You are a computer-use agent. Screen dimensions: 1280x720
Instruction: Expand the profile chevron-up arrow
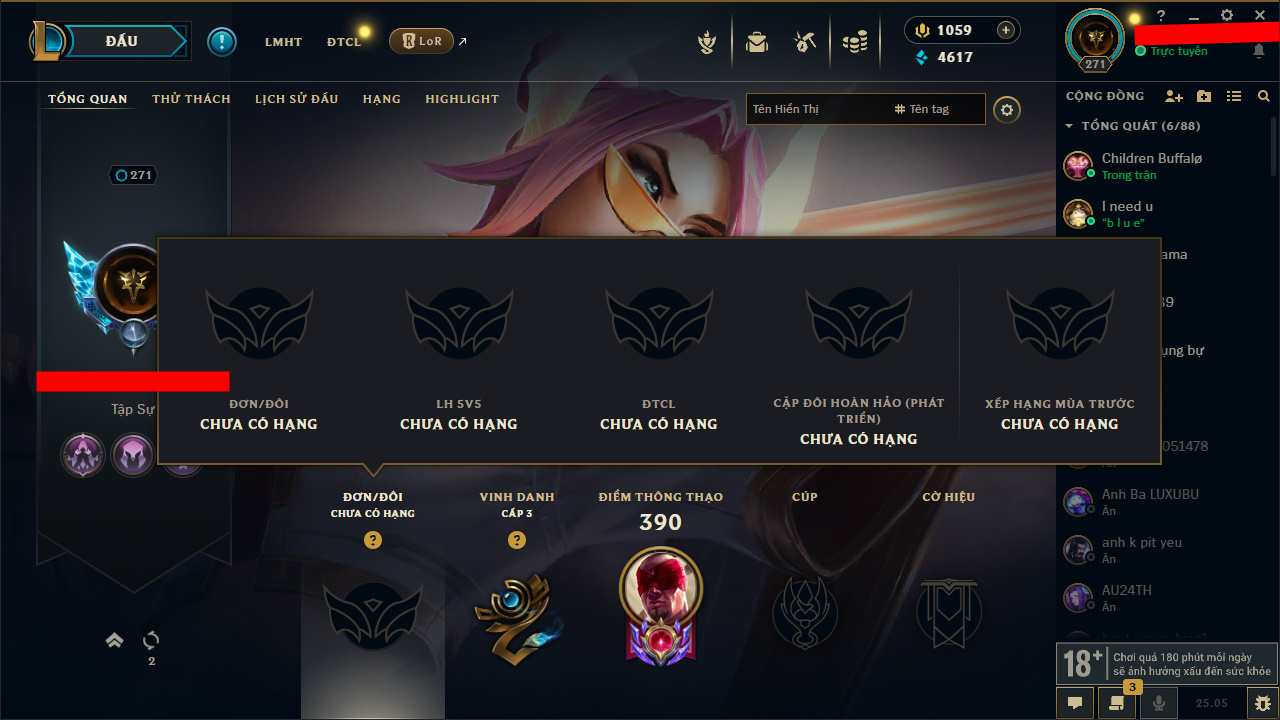pyautogui.click(x=115, y=640)
